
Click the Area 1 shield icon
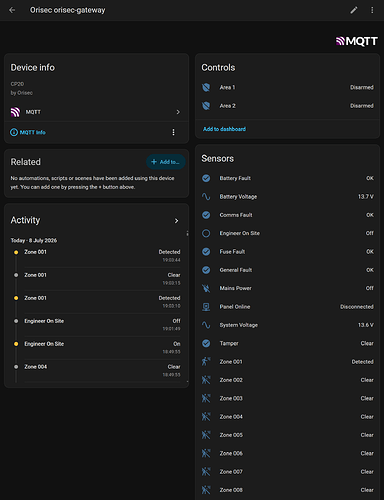coord(206,87)
